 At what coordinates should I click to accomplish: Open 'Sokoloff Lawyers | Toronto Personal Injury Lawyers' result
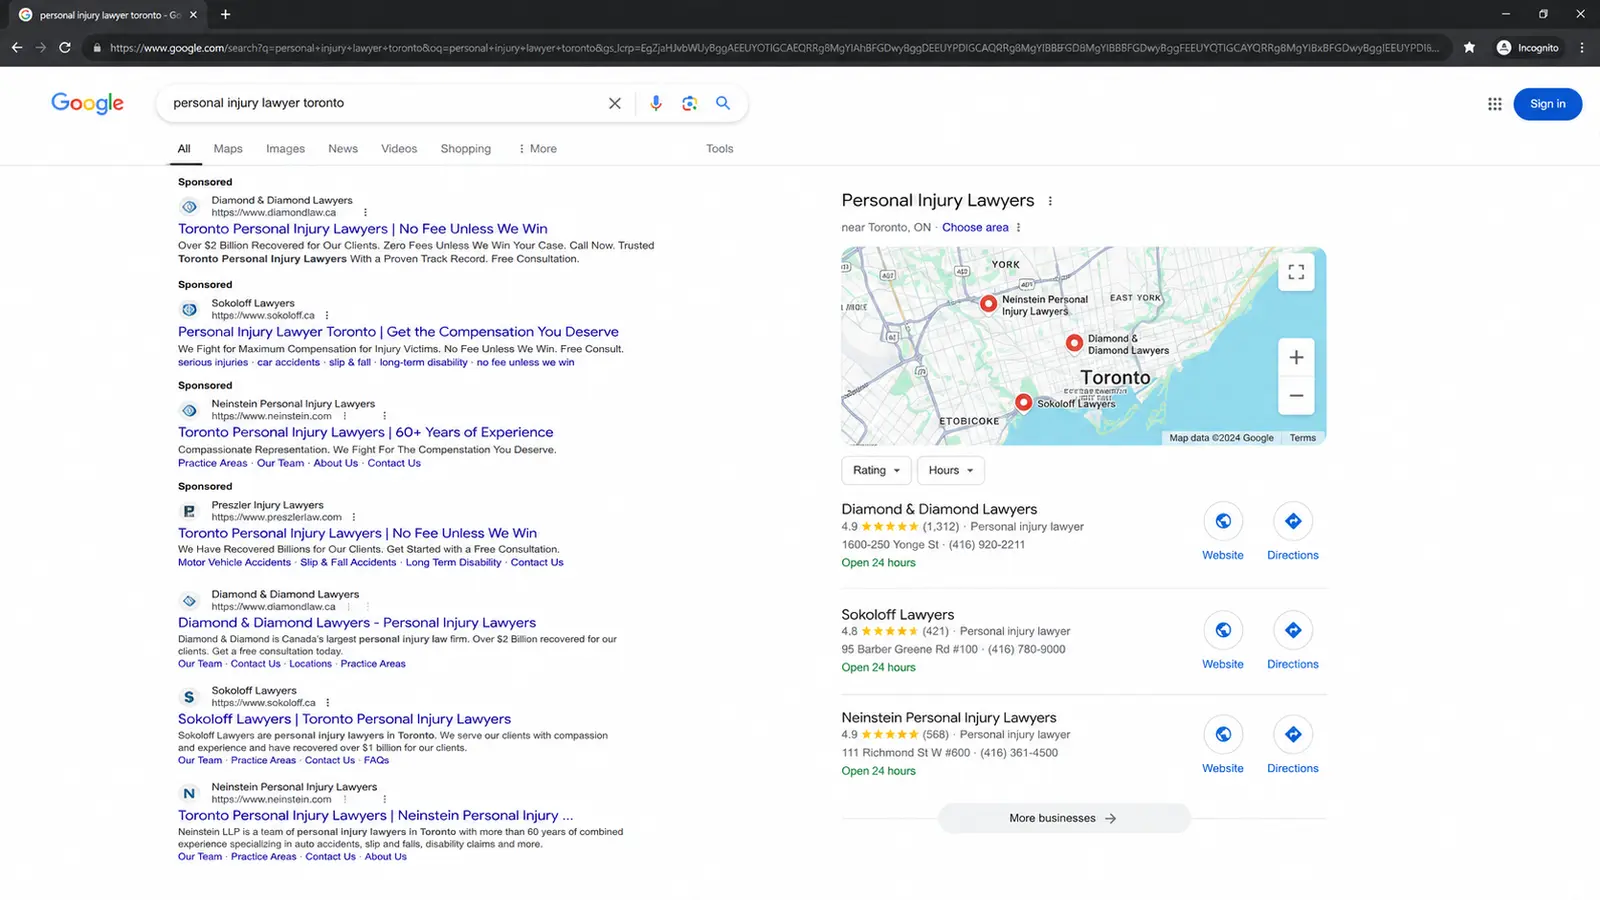344,719
